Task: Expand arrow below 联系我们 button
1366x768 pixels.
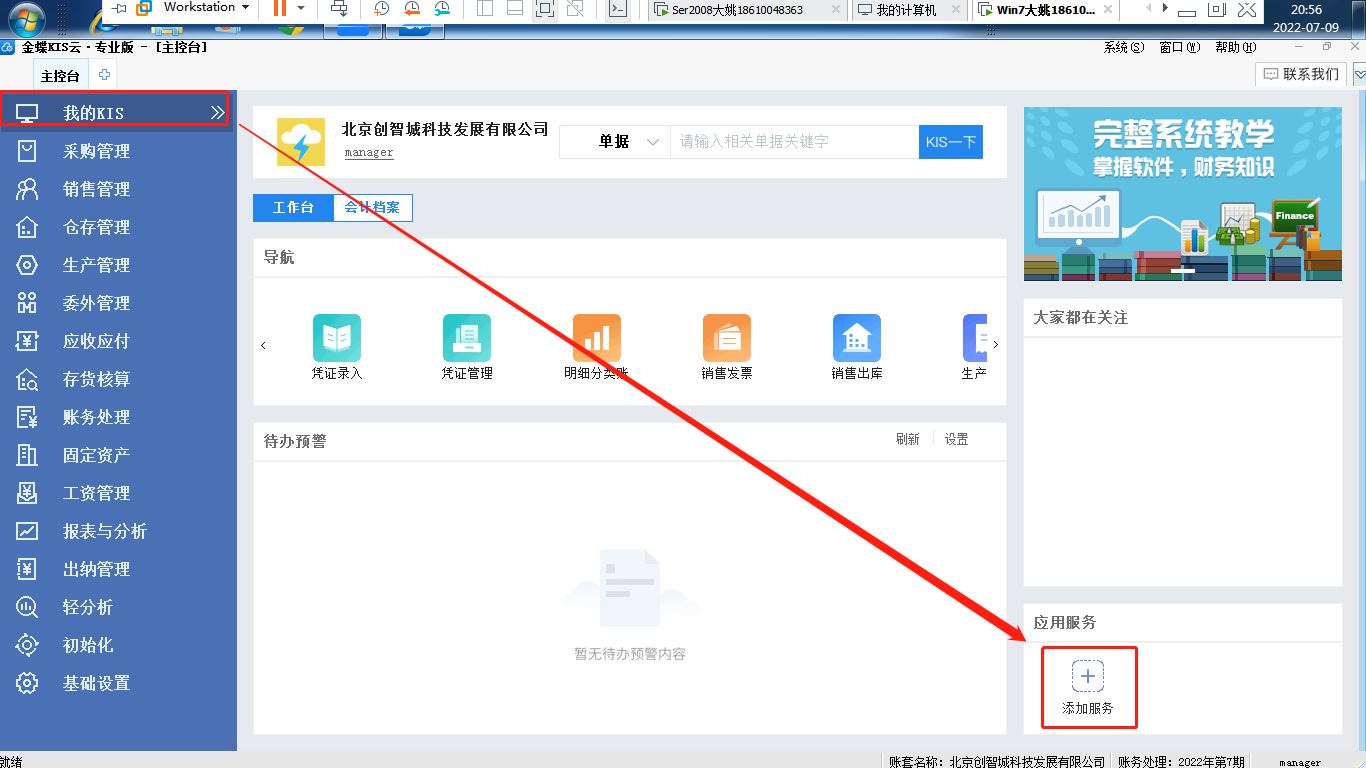Action: pyautogui.click(x=1358, y=75)
